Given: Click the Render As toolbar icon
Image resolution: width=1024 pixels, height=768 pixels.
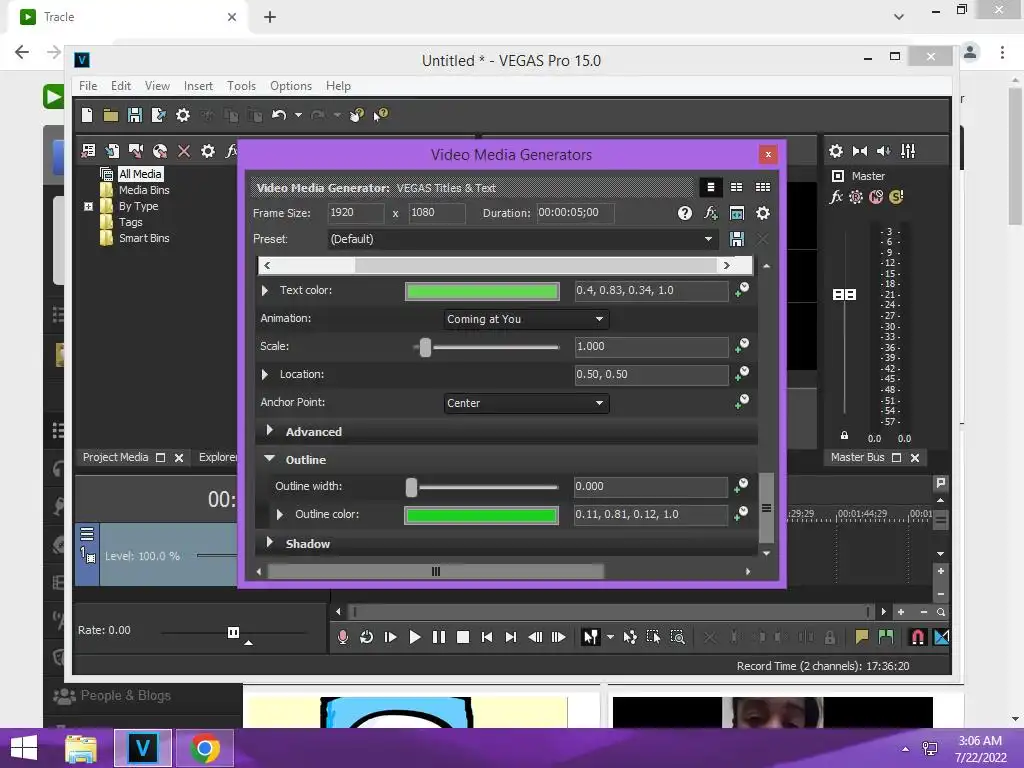Looking at the screenshot, I should 159,115.
